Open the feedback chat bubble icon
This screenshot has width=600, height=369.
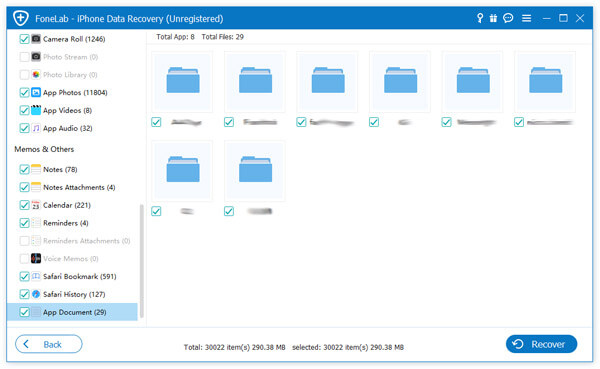point(508,18)
